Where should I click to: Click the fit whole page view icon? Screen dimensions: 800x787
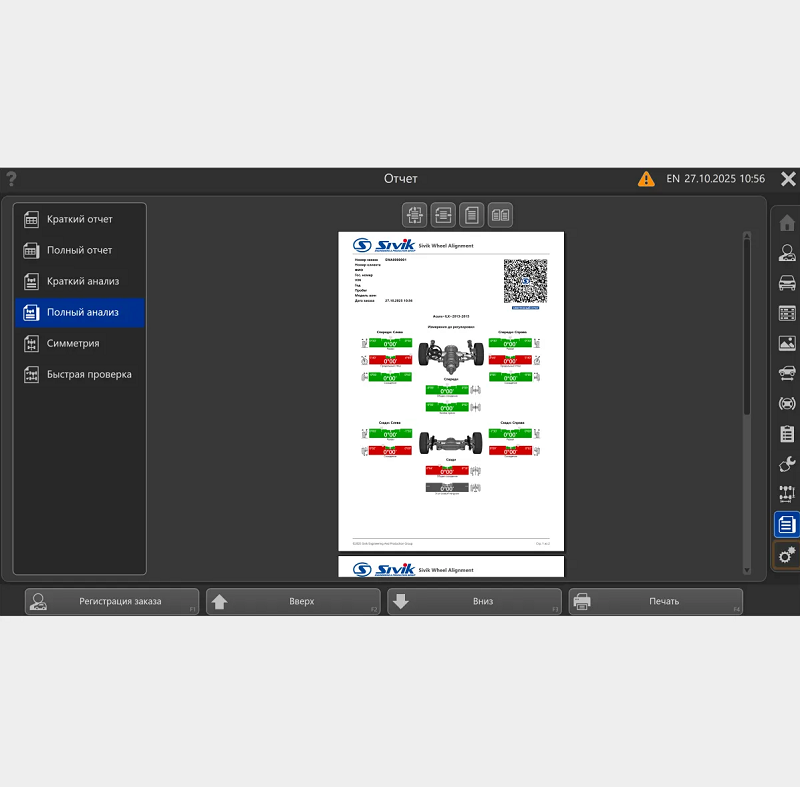pyautogui.click(x=414, y=214)
